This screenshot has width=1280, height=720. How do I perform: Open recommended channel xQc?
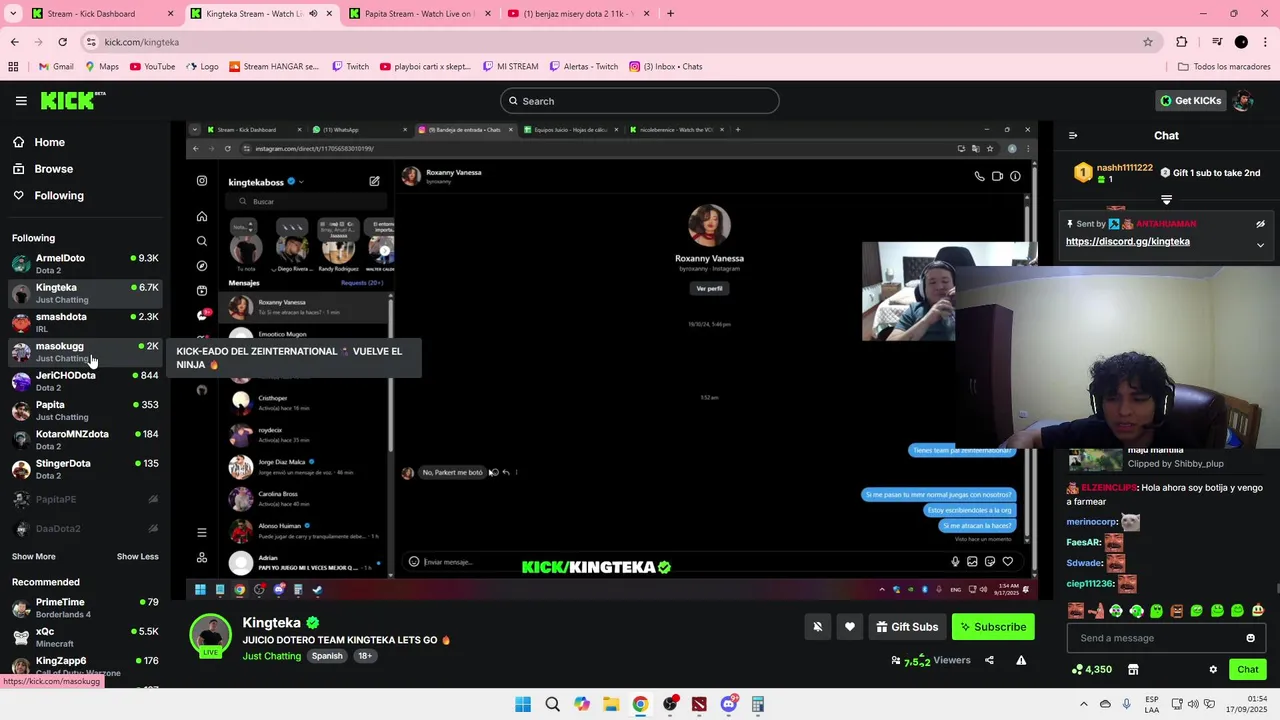(x=85, y=637)
